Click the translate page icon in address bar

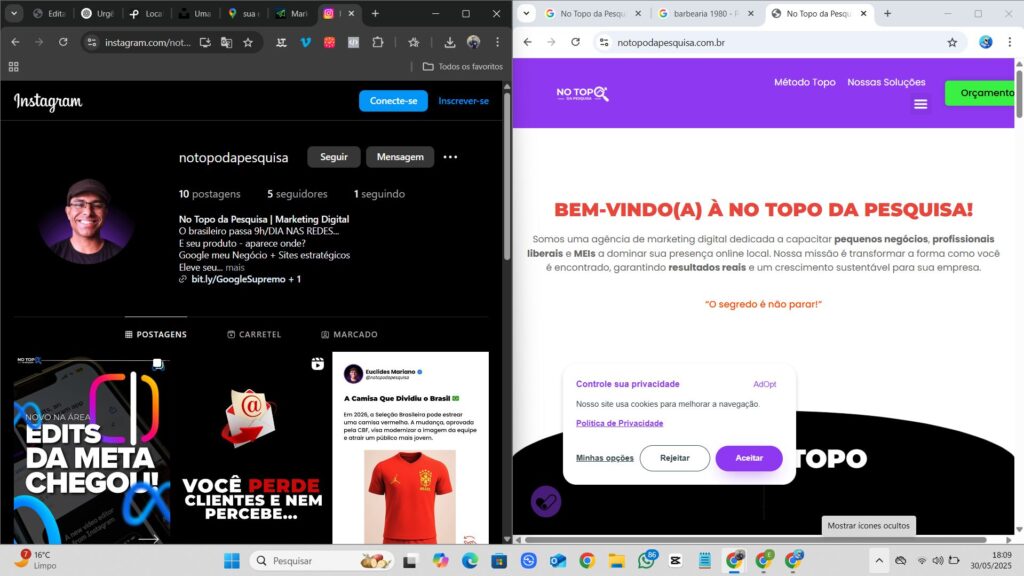click(226, 42)
